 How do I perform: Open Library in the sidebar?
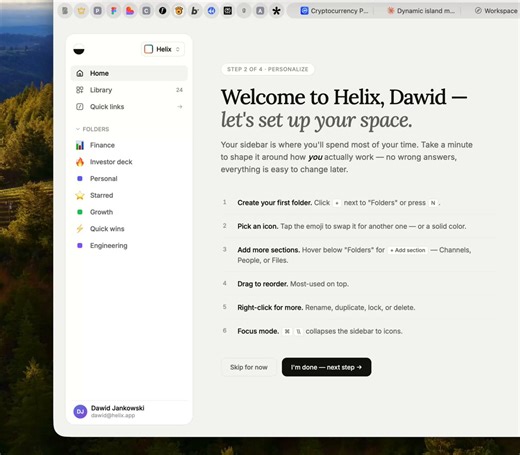click(129, 90)
